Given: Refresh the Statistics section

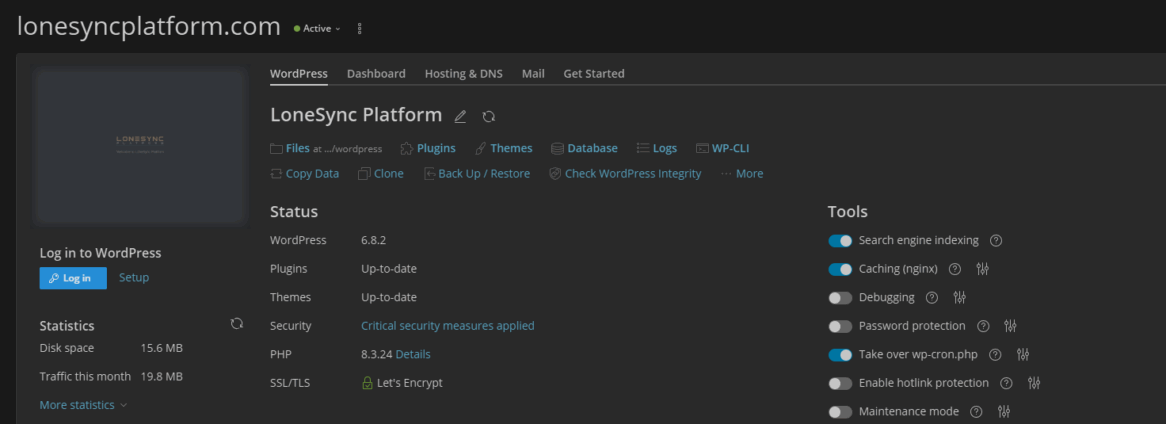Looking at the screenshot, I should pyautogui.click(x=236, y=324).
